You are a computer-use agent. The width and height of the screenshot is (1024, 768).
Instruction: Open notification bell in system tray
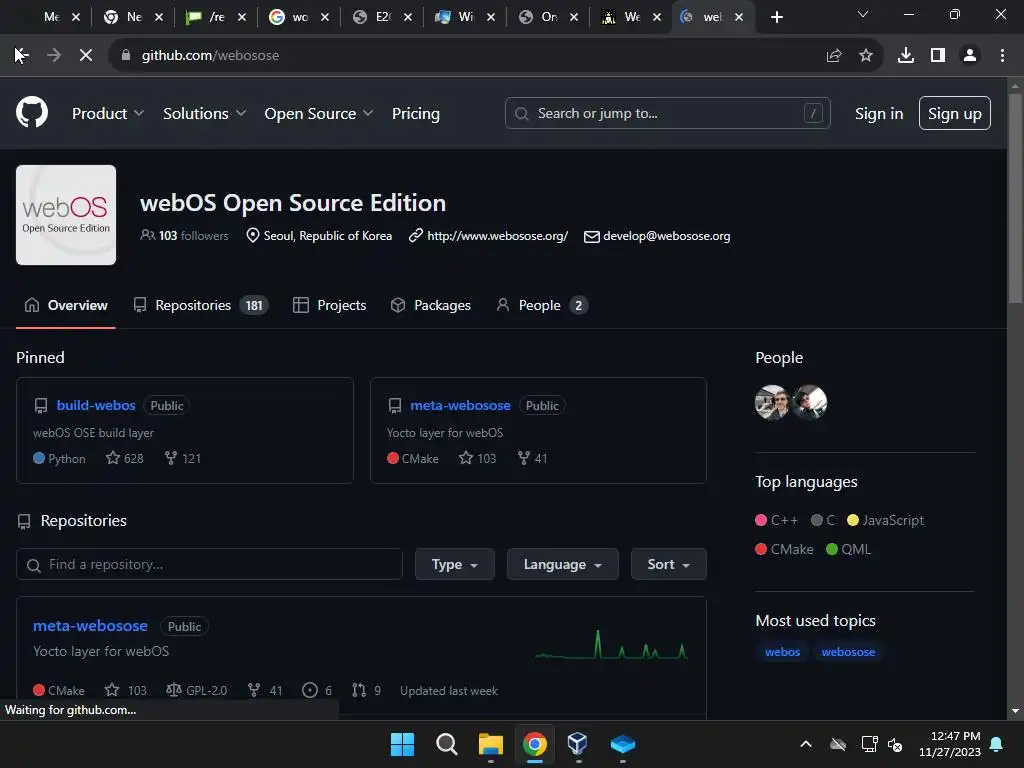[x=997, y=744]
